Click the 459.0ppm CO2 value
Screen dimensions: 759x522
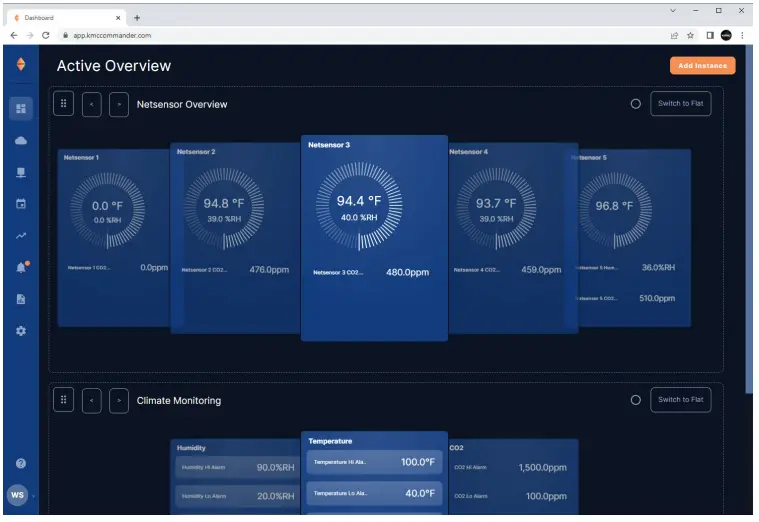coord(541,270)
